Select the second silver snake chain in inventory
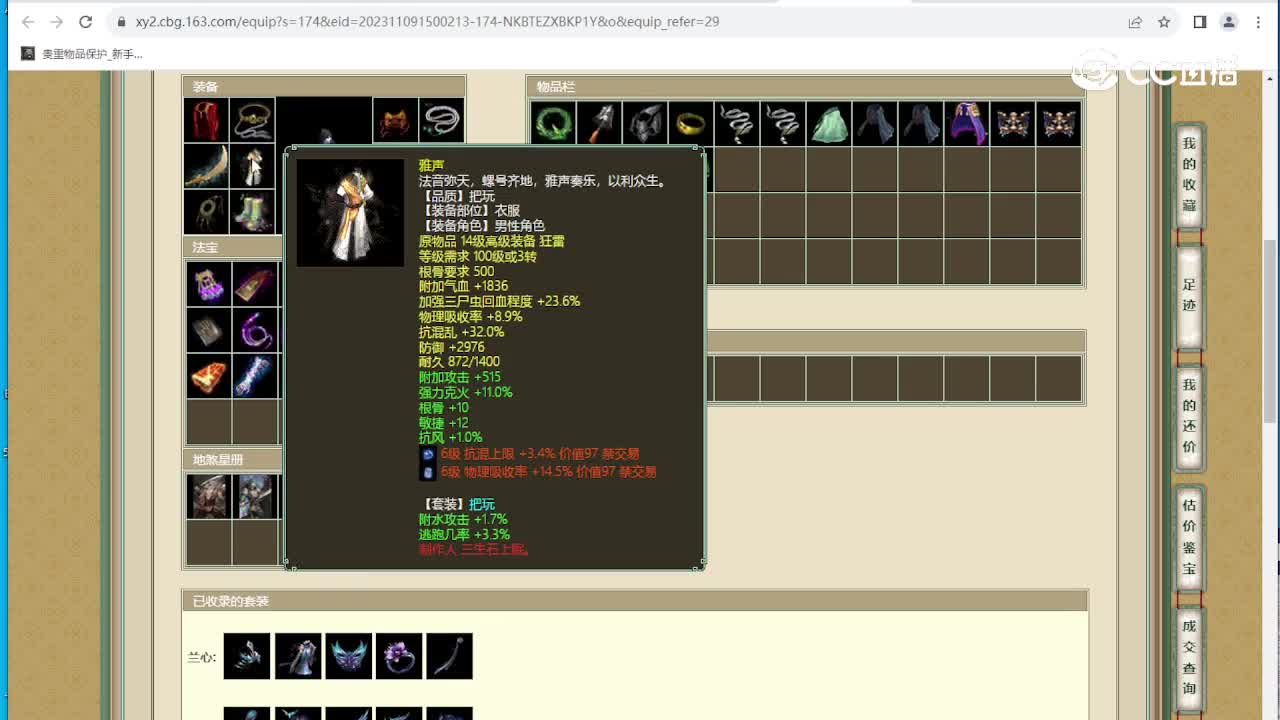The width and height of the screenshot is (1280, 720). click(783, 122)
